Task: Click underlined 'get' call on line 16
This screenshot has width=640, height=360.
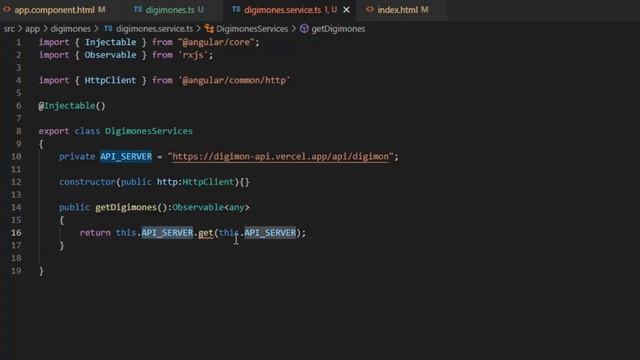Action: click(x=206, y=233)
